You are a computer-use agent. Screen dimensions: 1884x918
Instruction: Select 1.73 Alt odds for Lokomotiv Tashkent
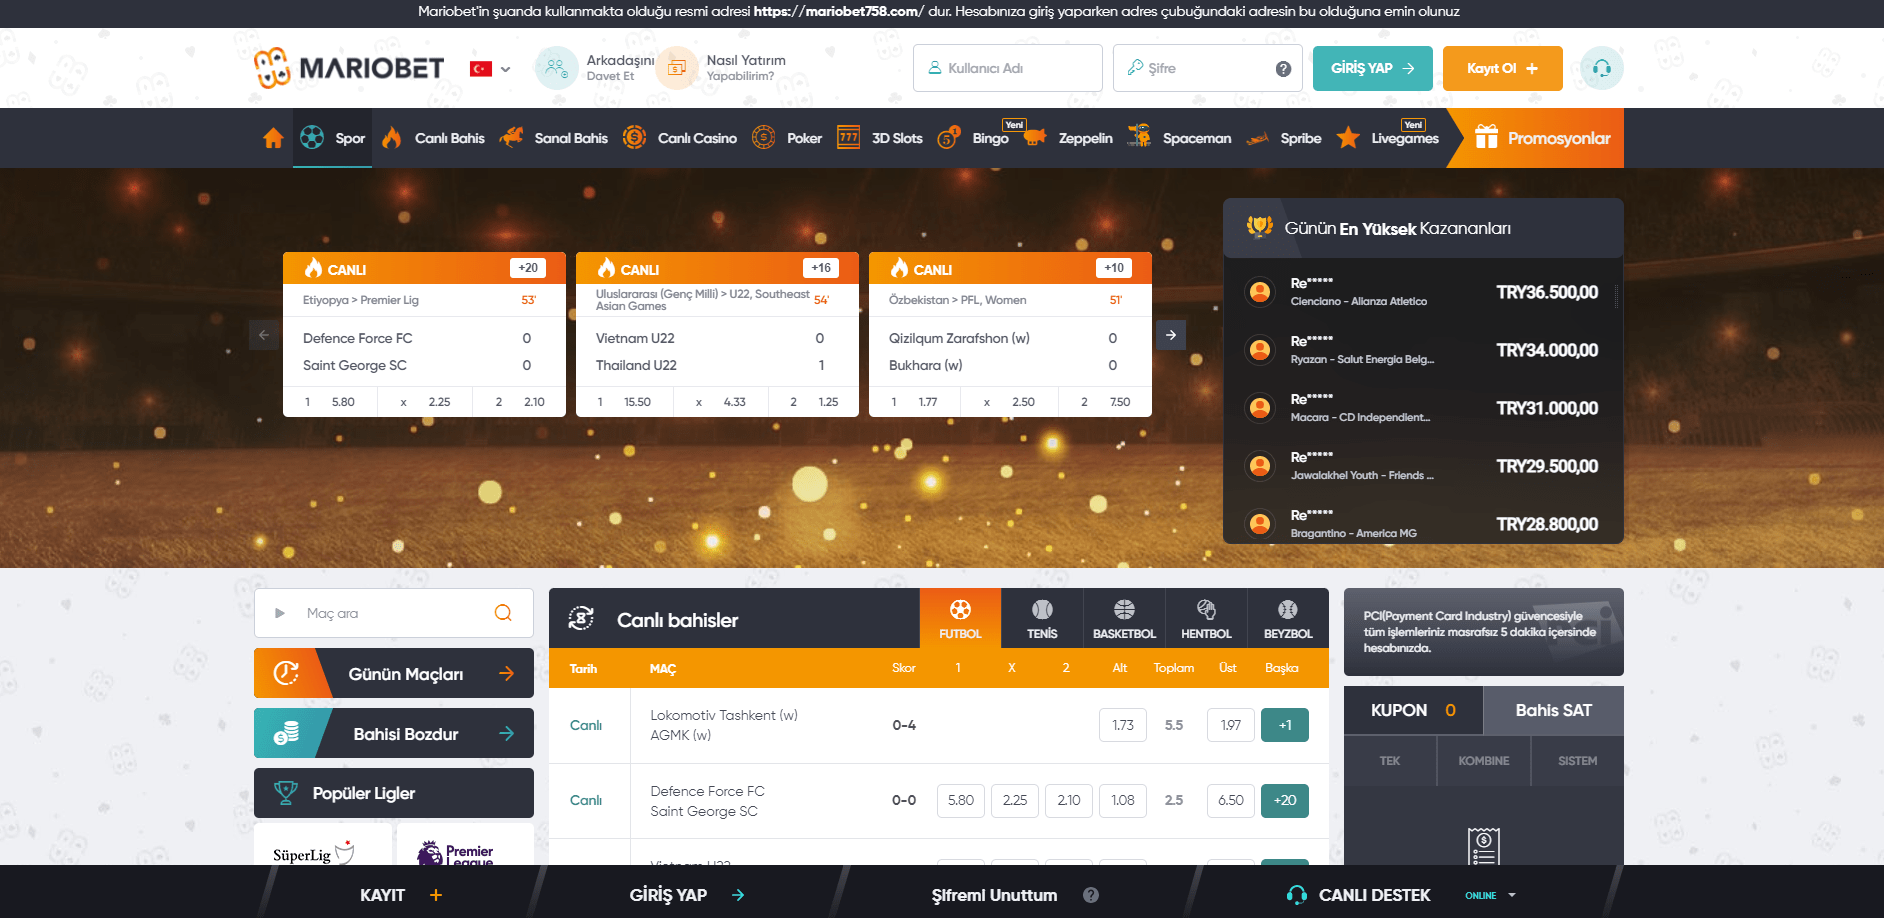point(1123,725)
